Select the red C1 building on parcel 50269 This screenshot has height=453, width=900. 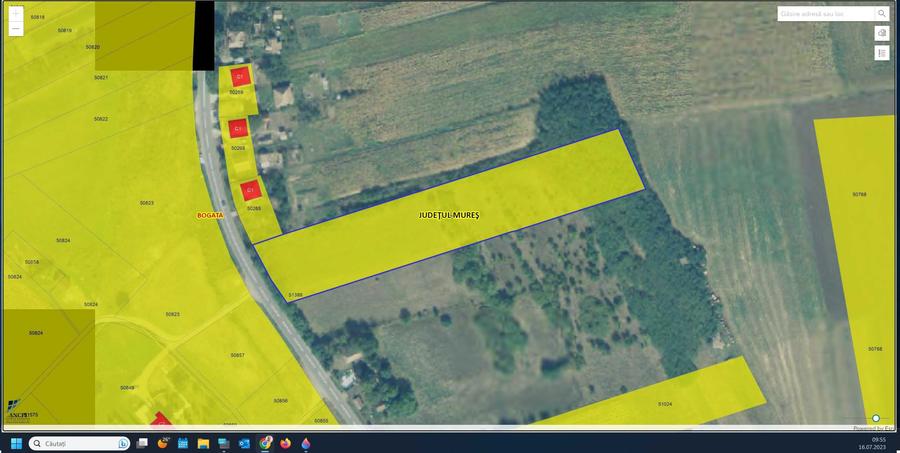click(x=240, y=76)
